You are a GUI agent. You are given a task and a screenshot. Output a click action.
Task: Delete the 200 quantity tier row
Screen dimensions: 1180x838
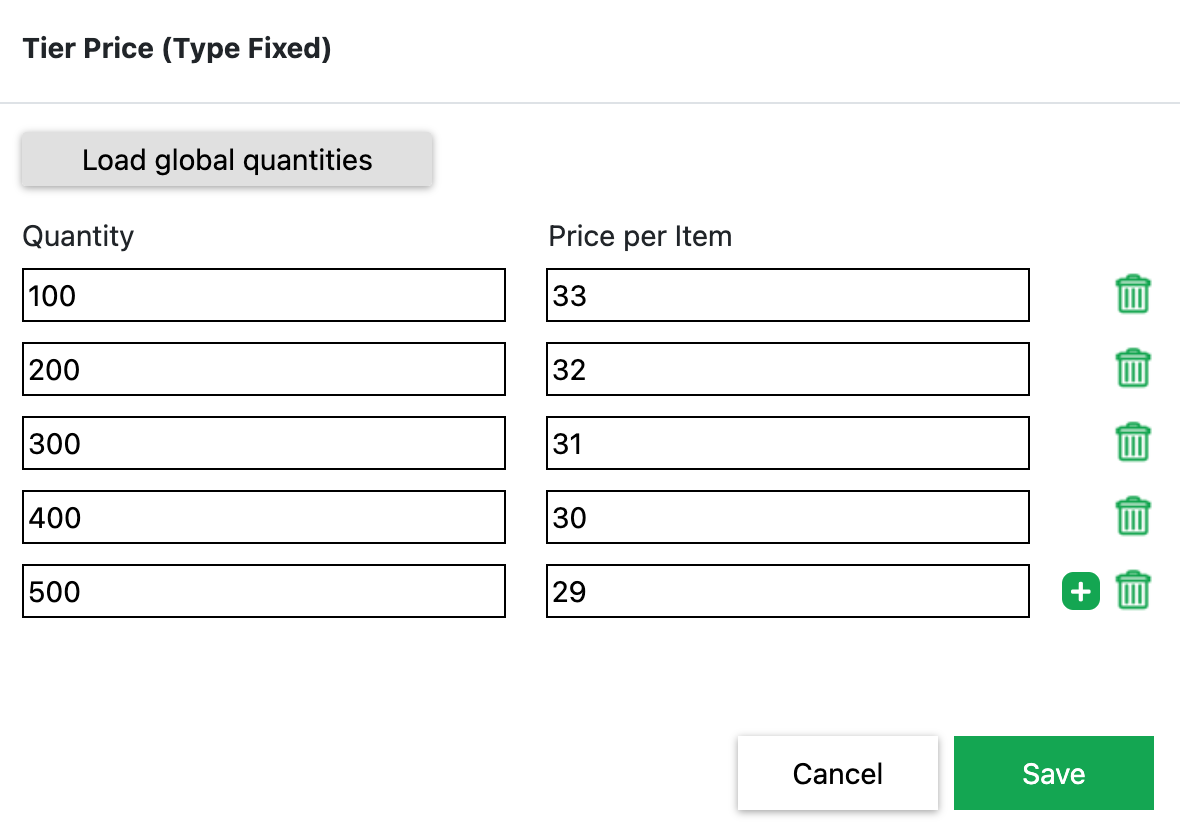[1132, 369]
